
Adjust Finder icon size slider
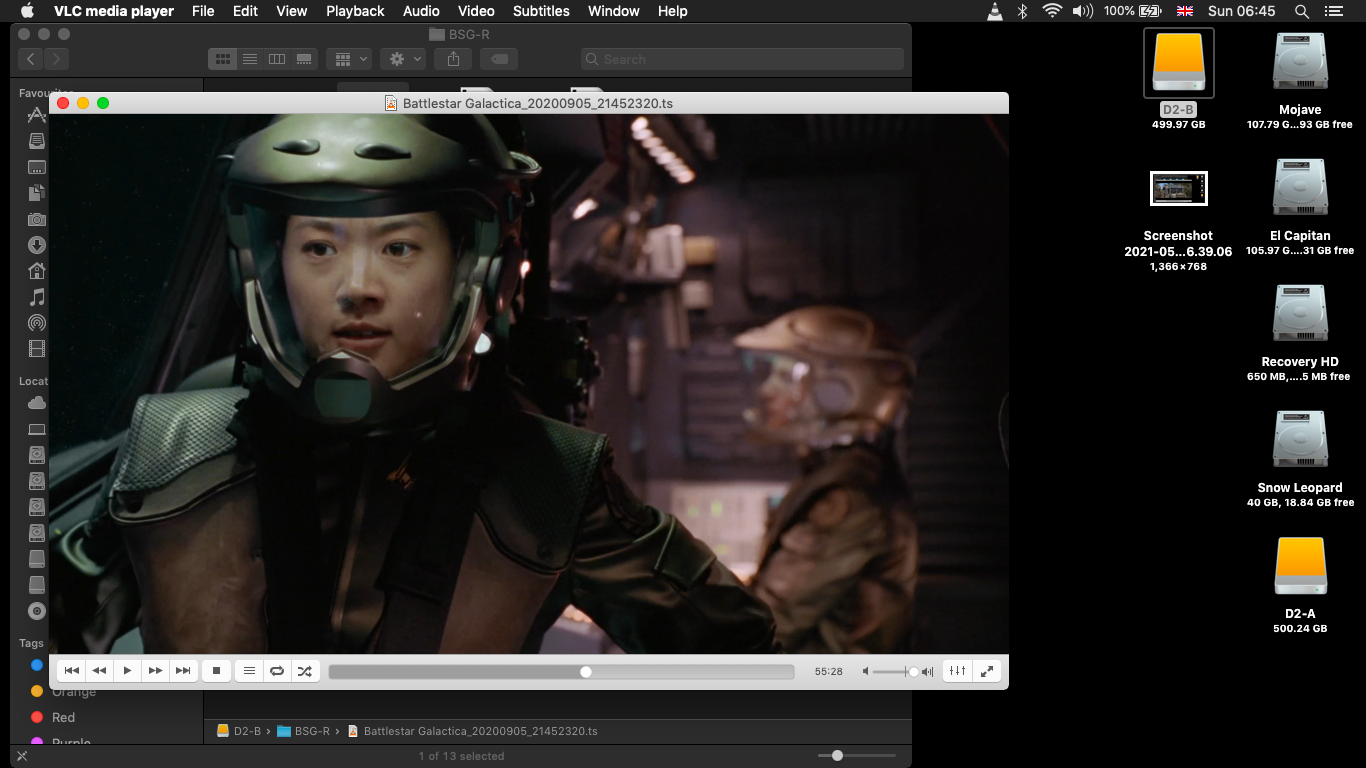[857, 755]
